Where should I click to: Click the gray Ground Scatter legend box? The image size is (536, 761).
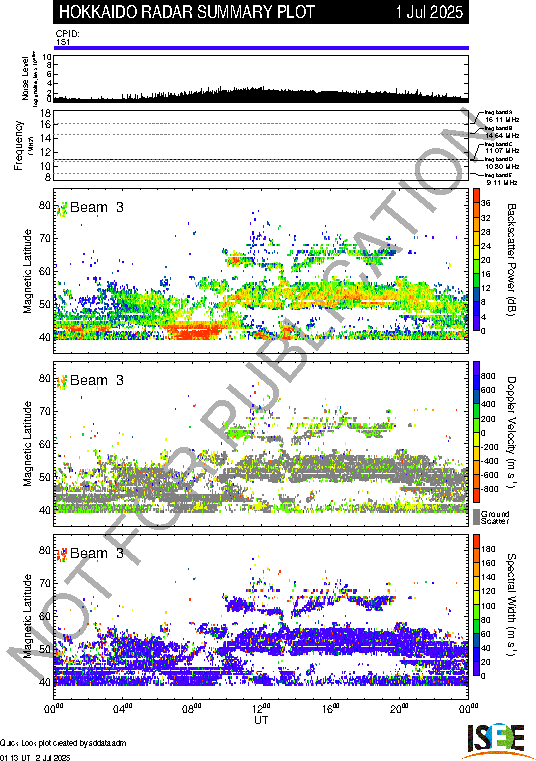[x=477, y=517]
